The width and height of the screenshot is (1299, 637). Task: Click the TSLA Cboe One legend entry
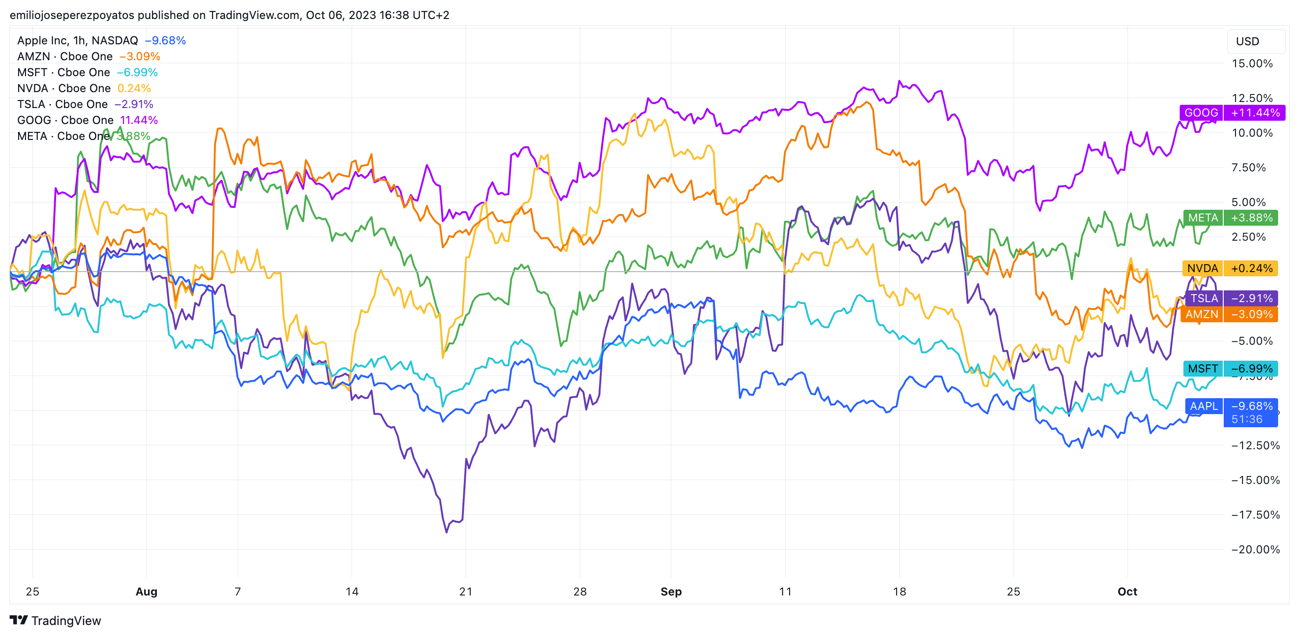[62, 104]
